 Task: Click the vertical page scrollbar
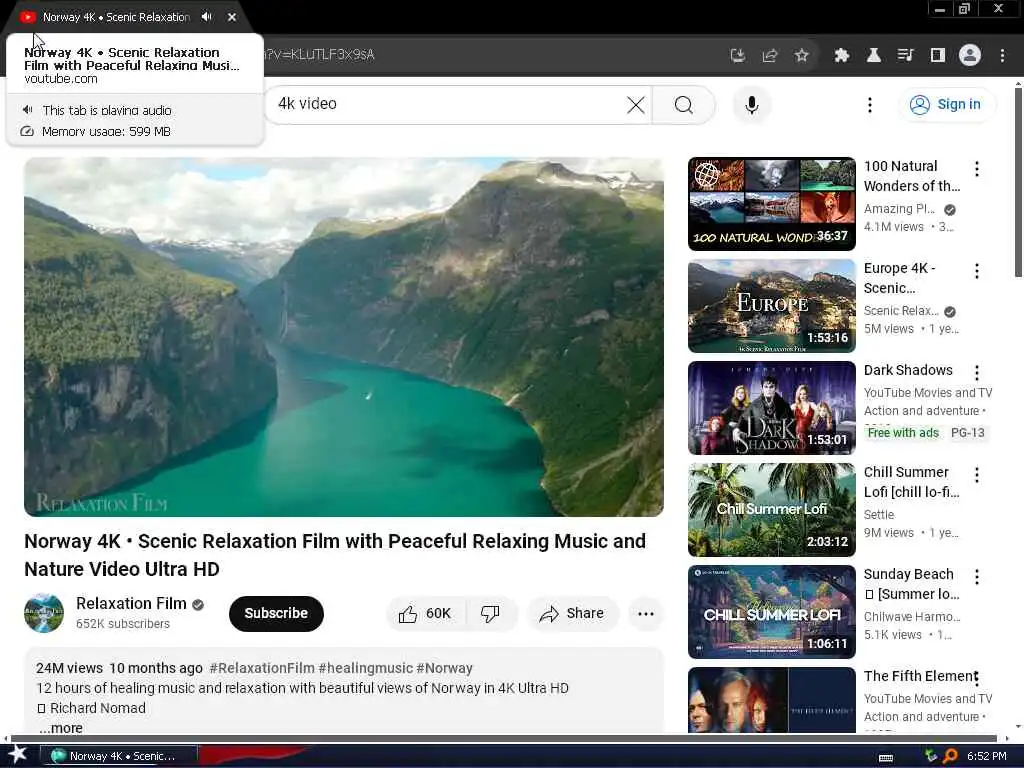[1018, 183]
